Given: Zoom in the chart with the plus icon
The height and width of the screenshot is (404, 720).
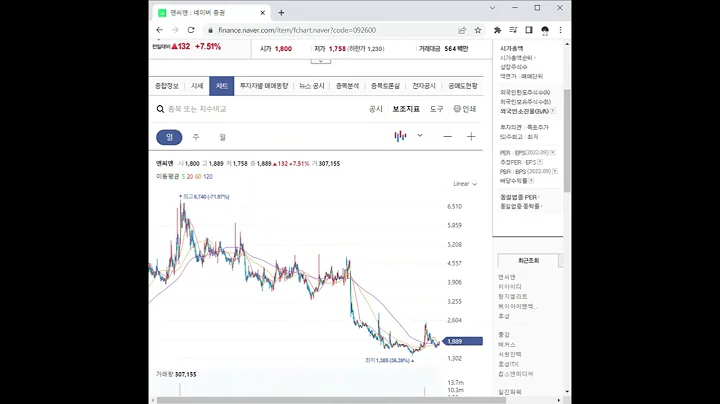Looking at the screenshot, I should click(471, 136).
